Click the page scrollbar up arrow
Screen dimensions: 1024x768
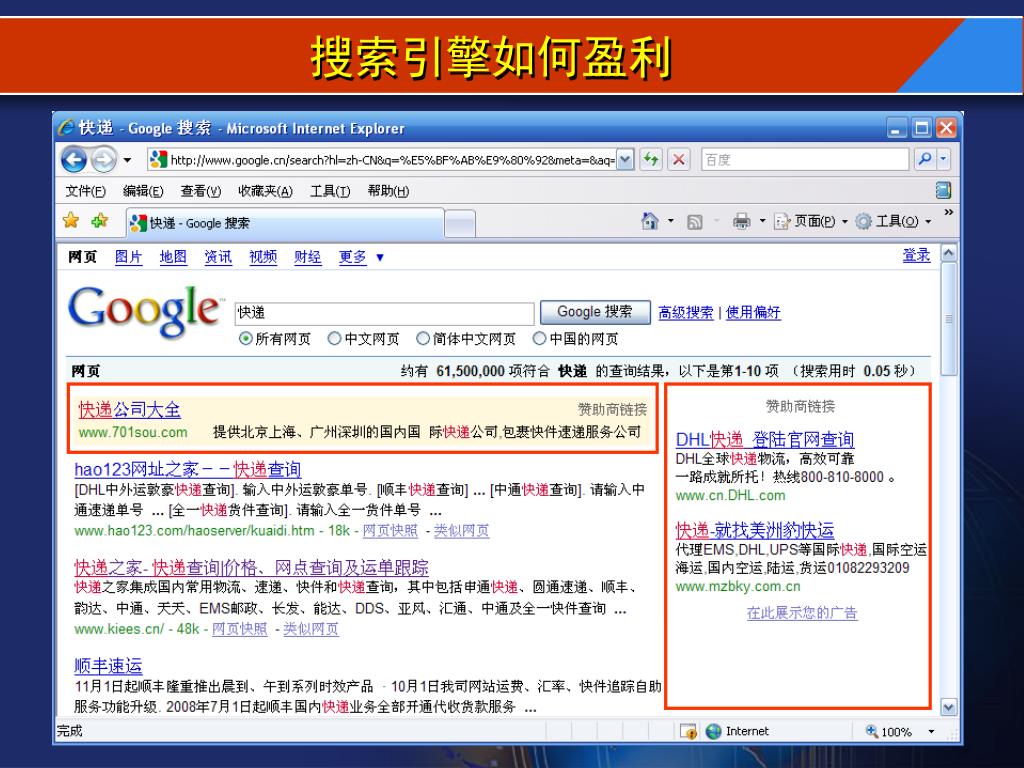[948, 253]
